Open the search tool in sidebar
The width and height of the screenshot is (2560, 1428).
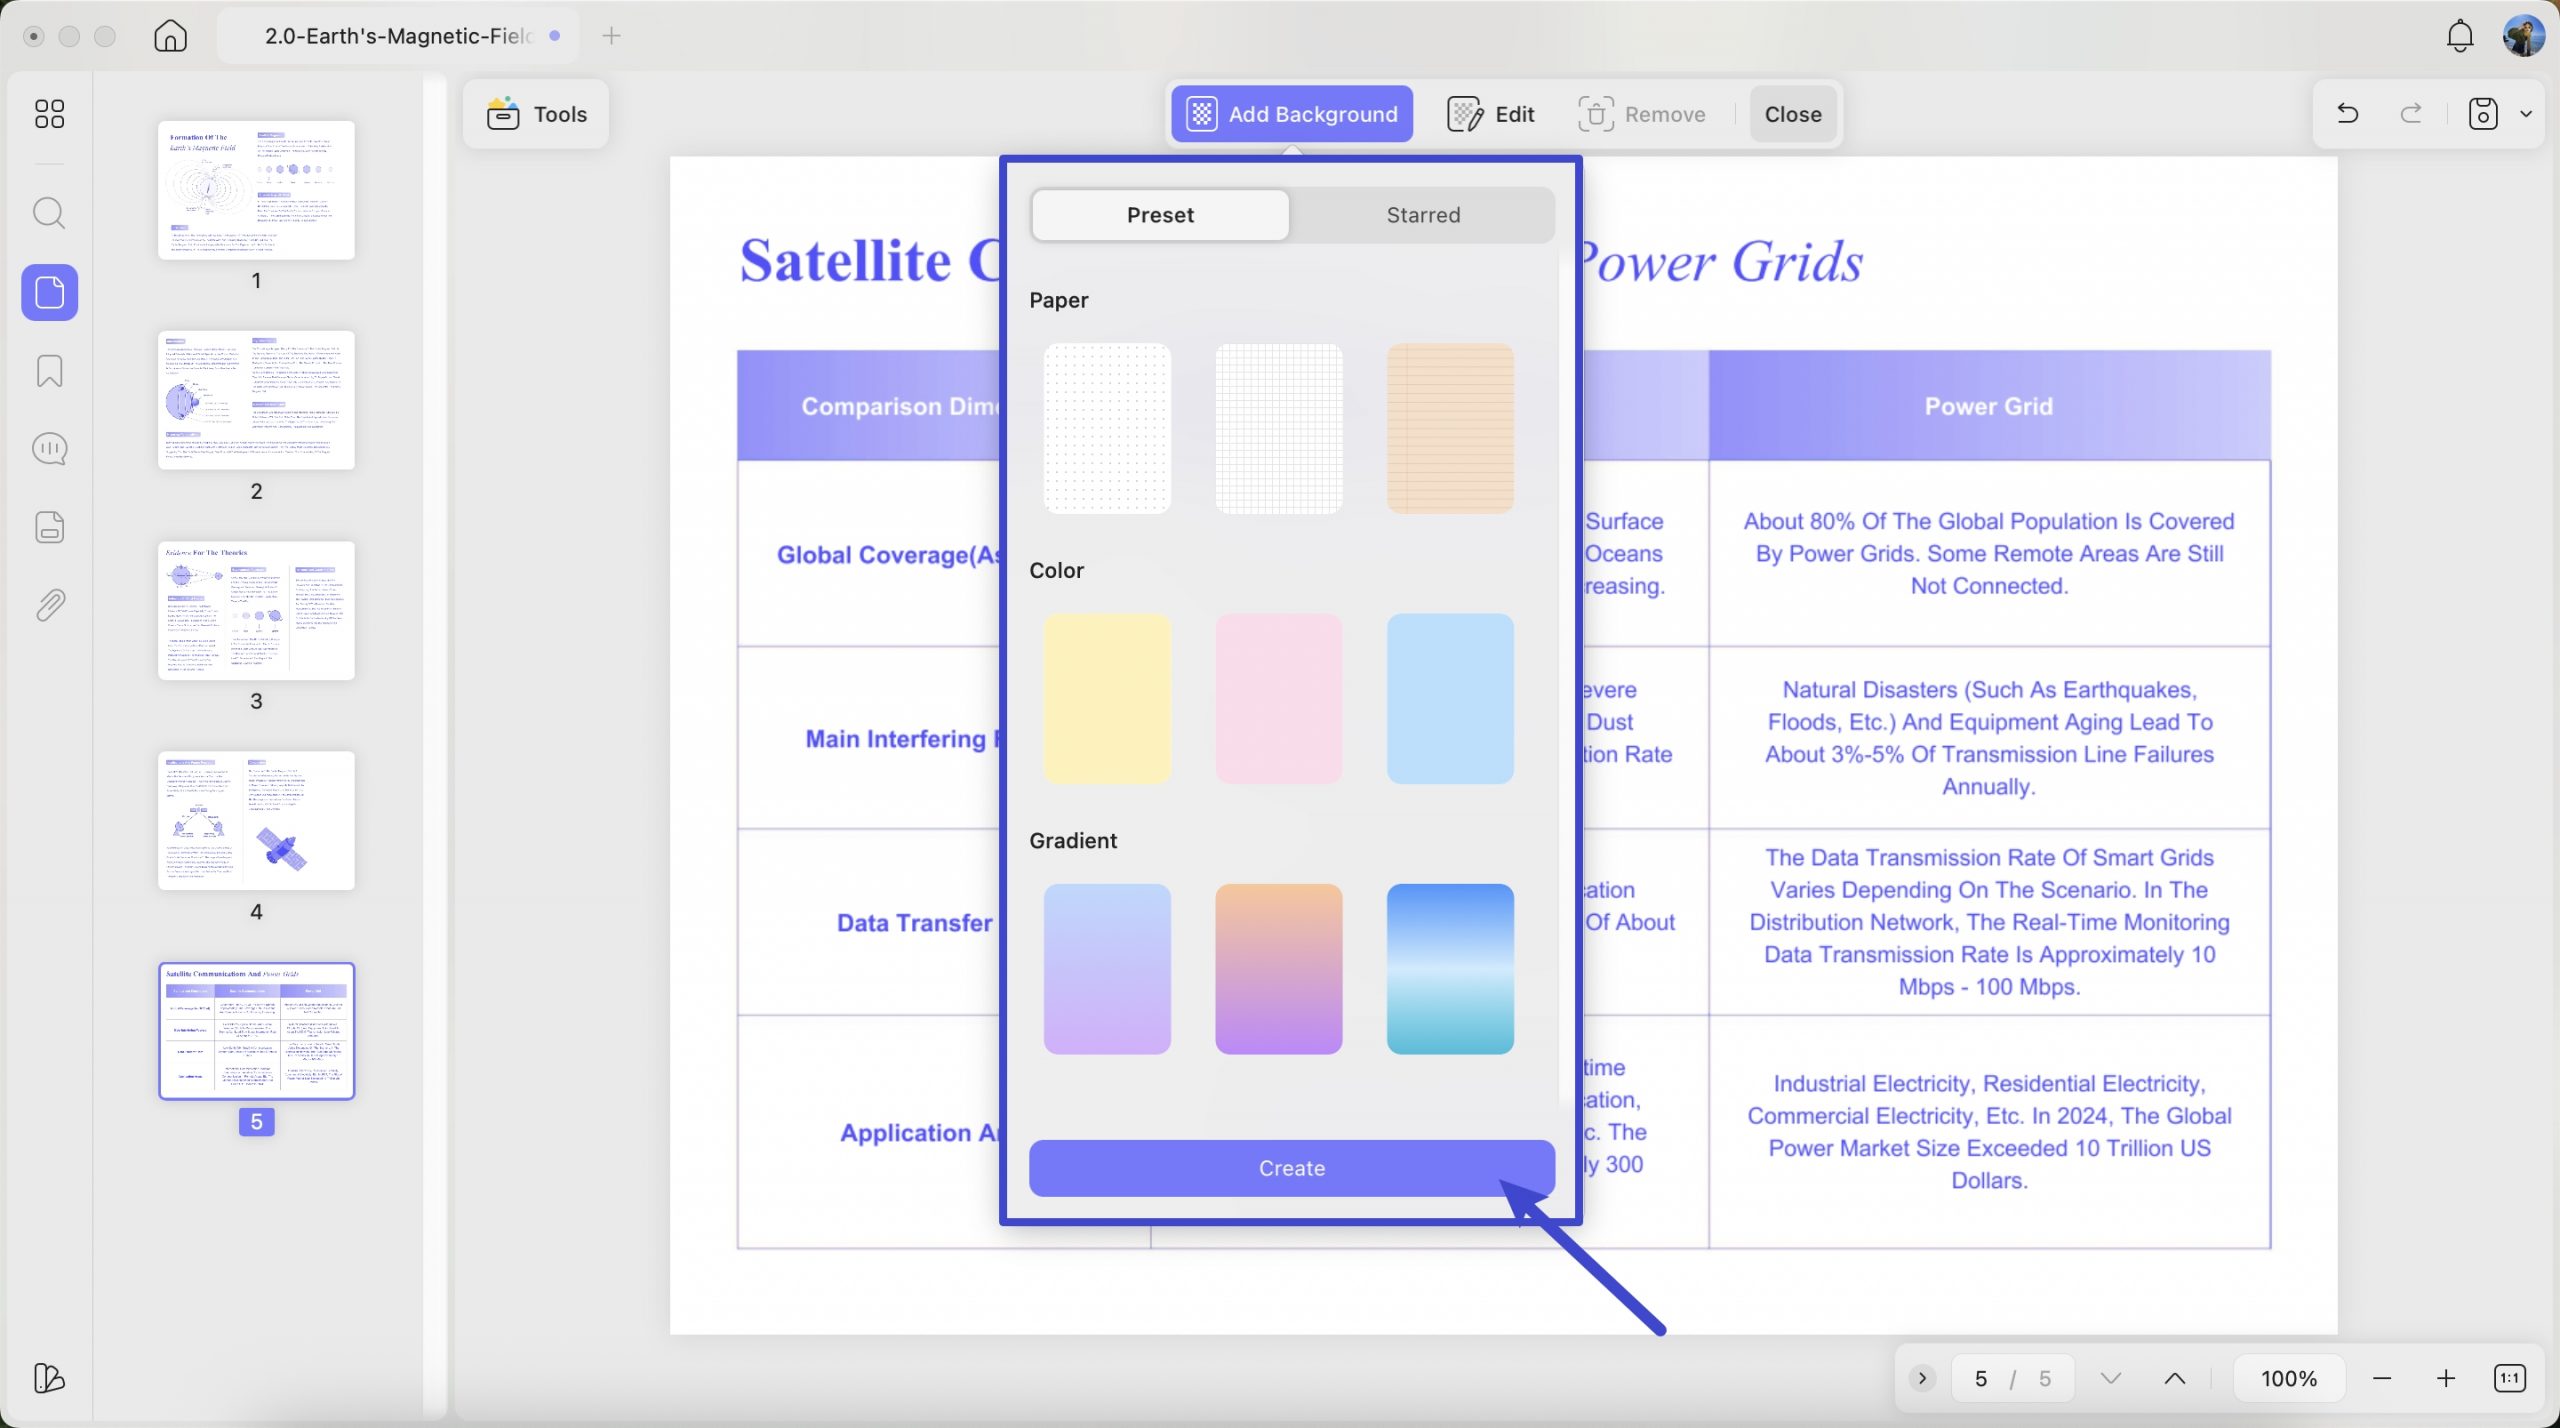(x=49, y=213)
